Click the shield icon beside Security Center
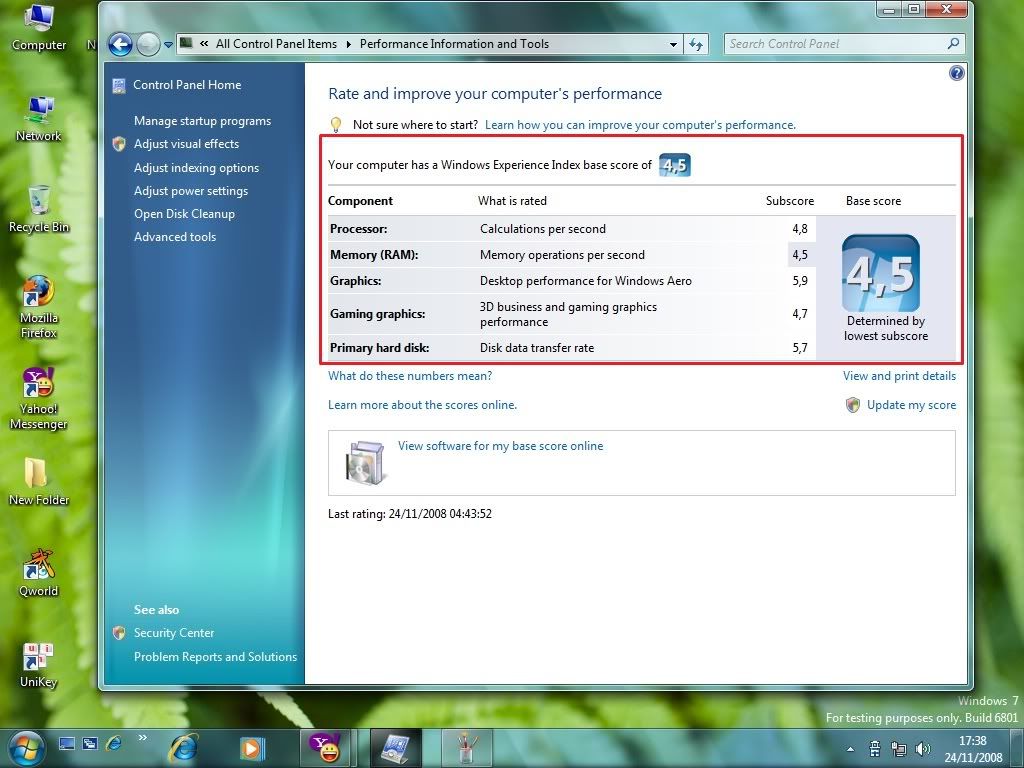This screenshot has height=768, width=1024. pos(119,633)
